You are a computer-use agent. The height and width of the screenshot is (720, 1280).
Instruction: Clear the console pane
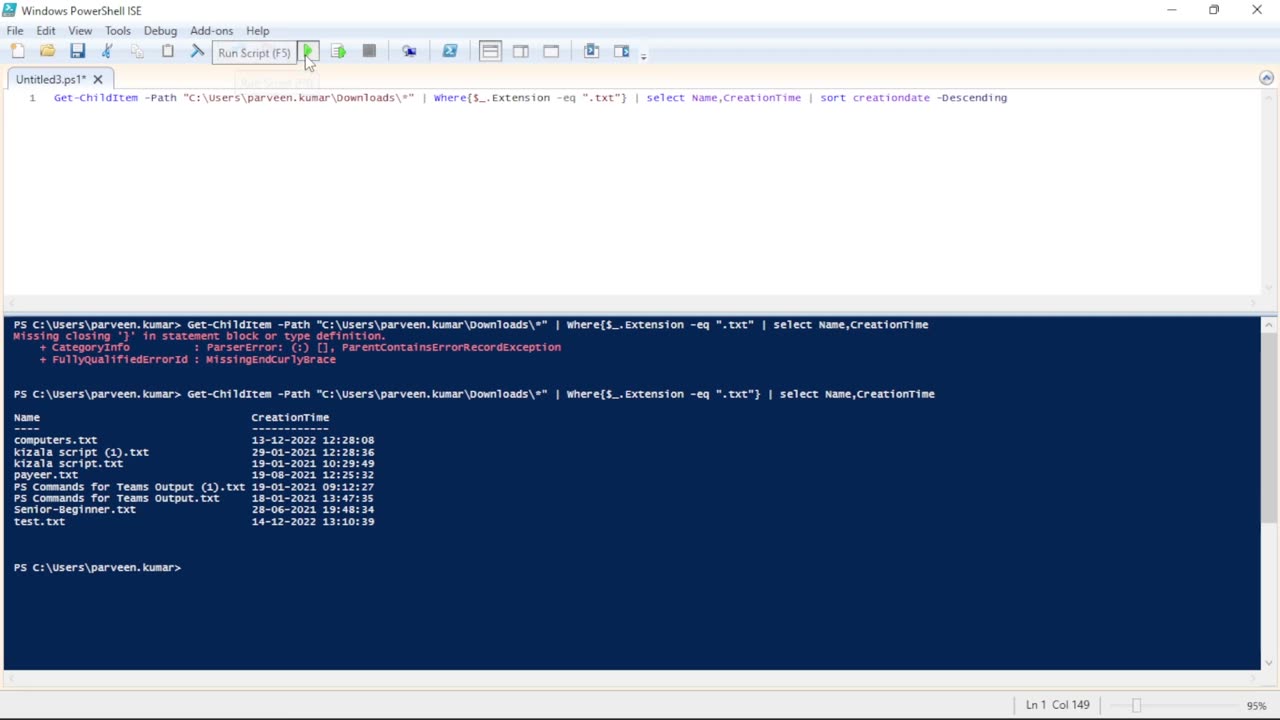tap(197, 51)
